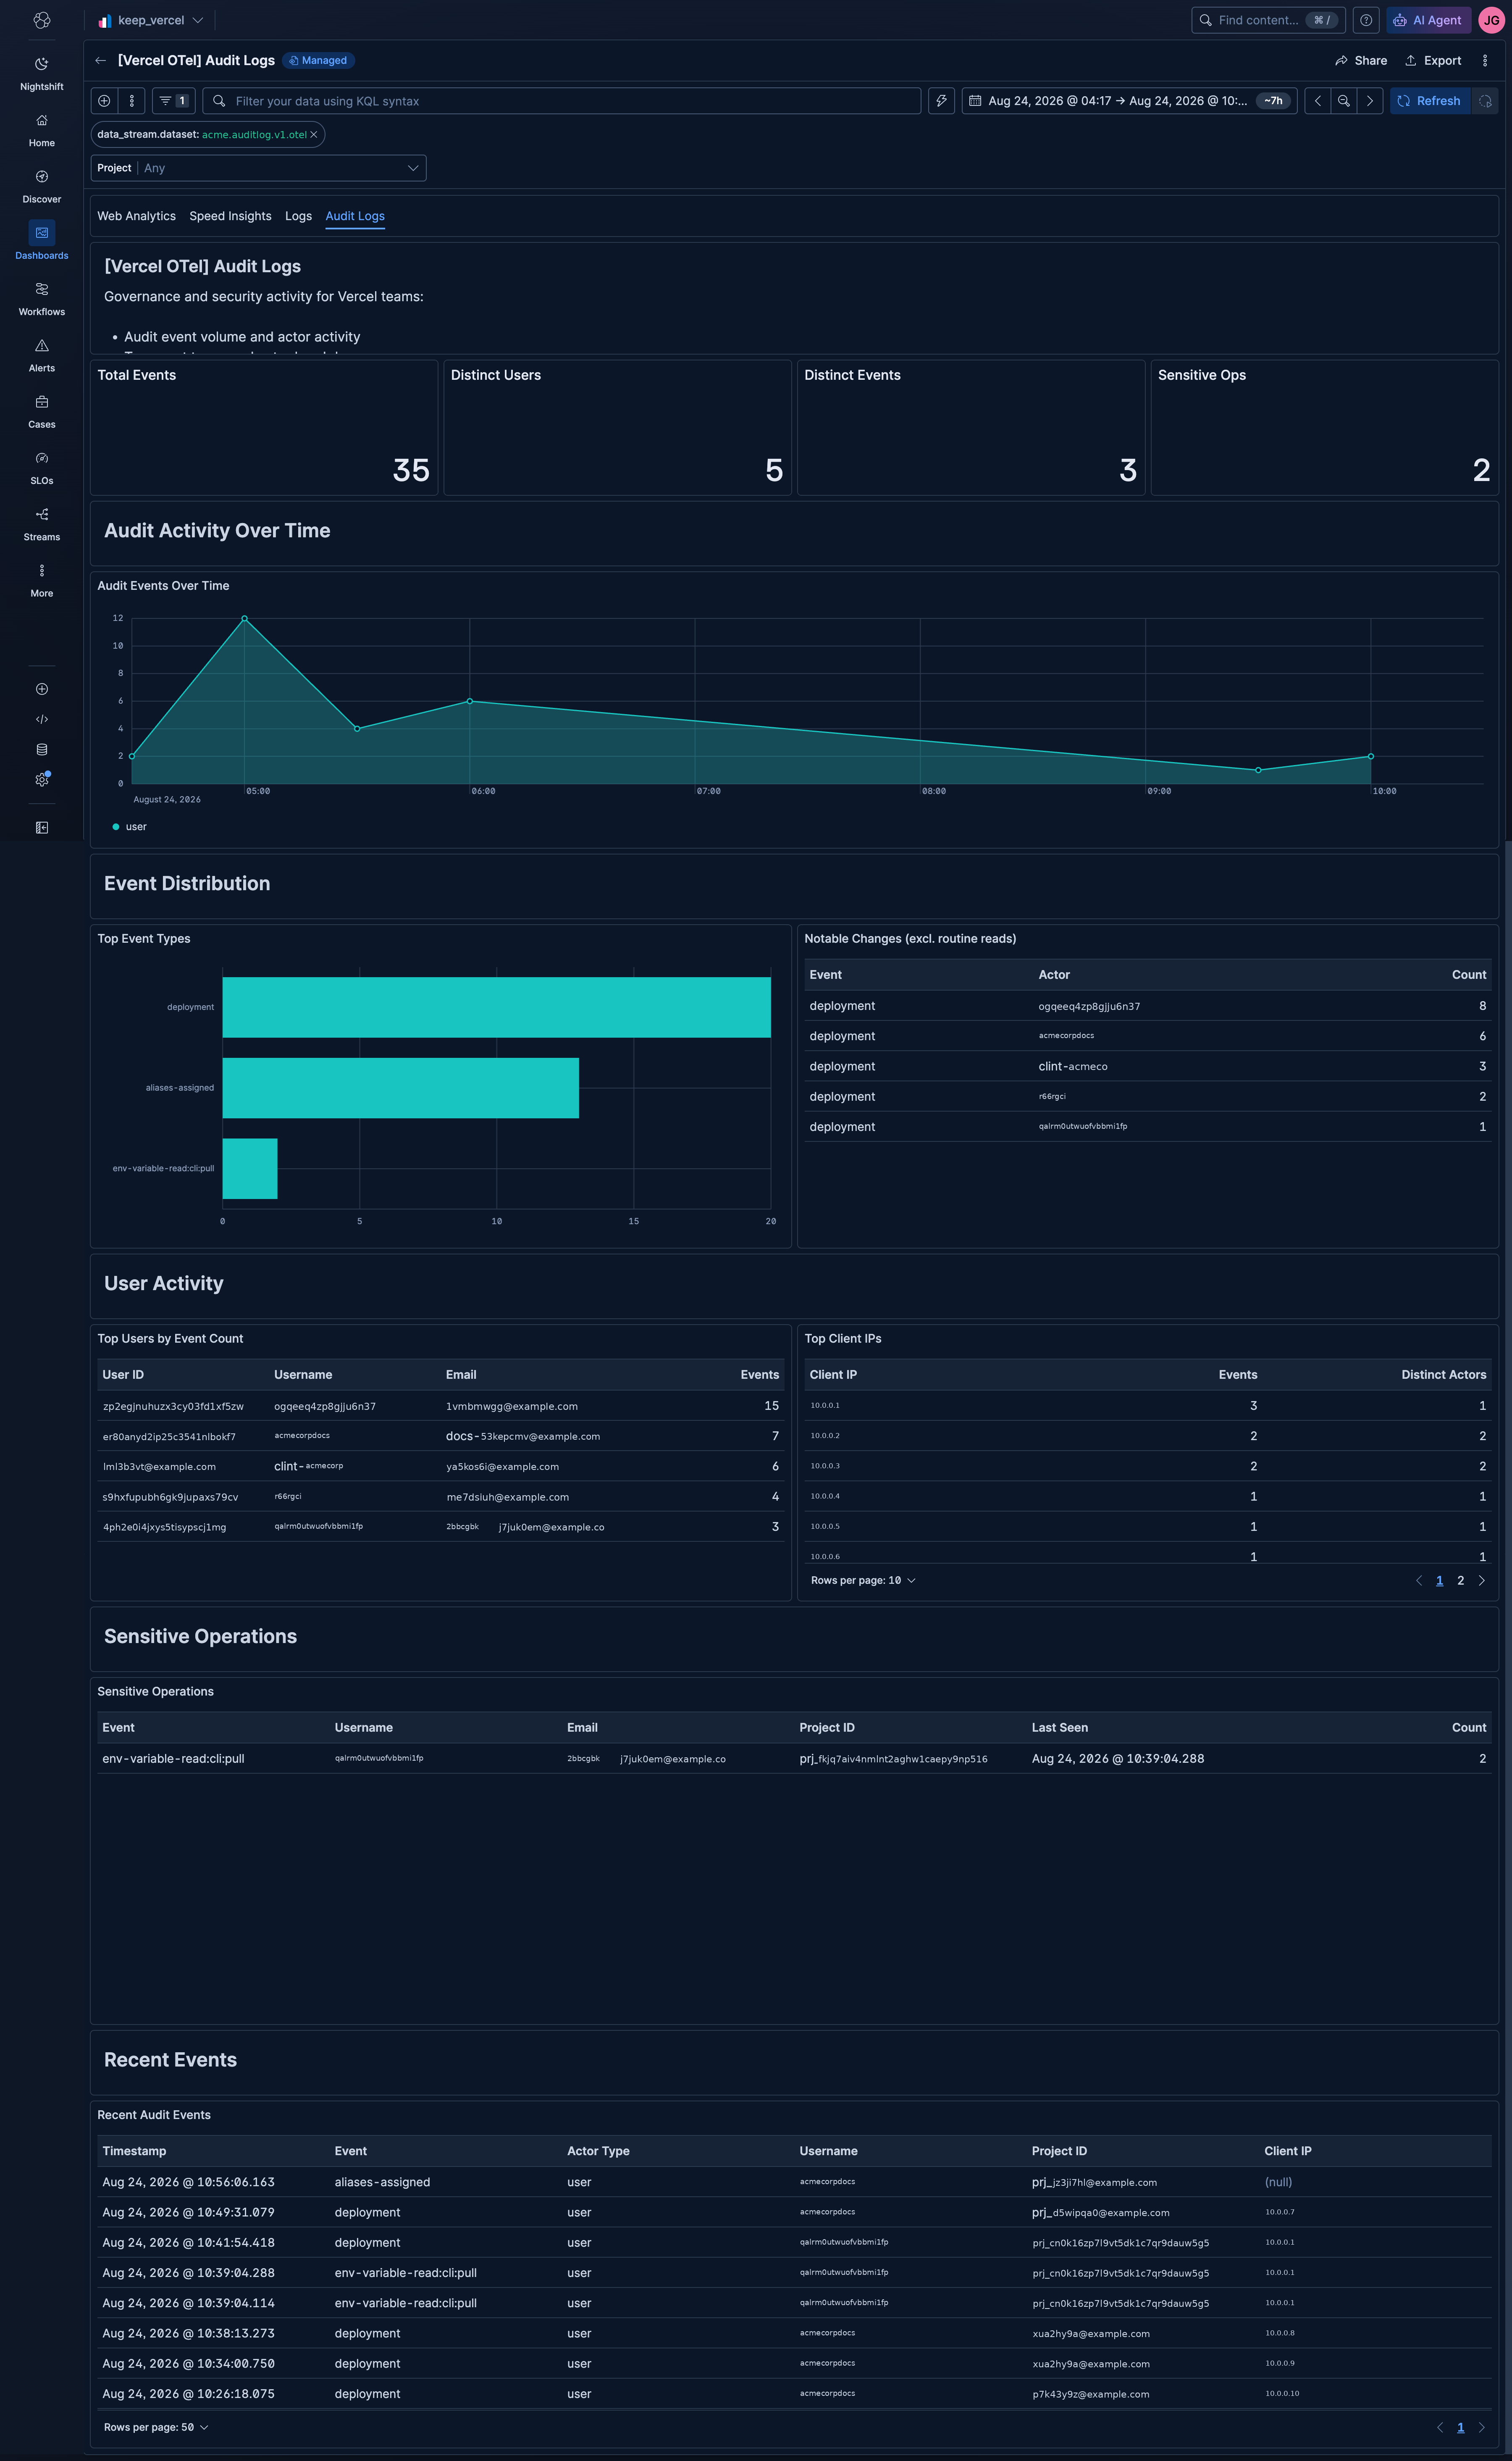Select page 2 of Client IPs
This screenshot has height=2461, width=1512.
pos(1460,1580)
